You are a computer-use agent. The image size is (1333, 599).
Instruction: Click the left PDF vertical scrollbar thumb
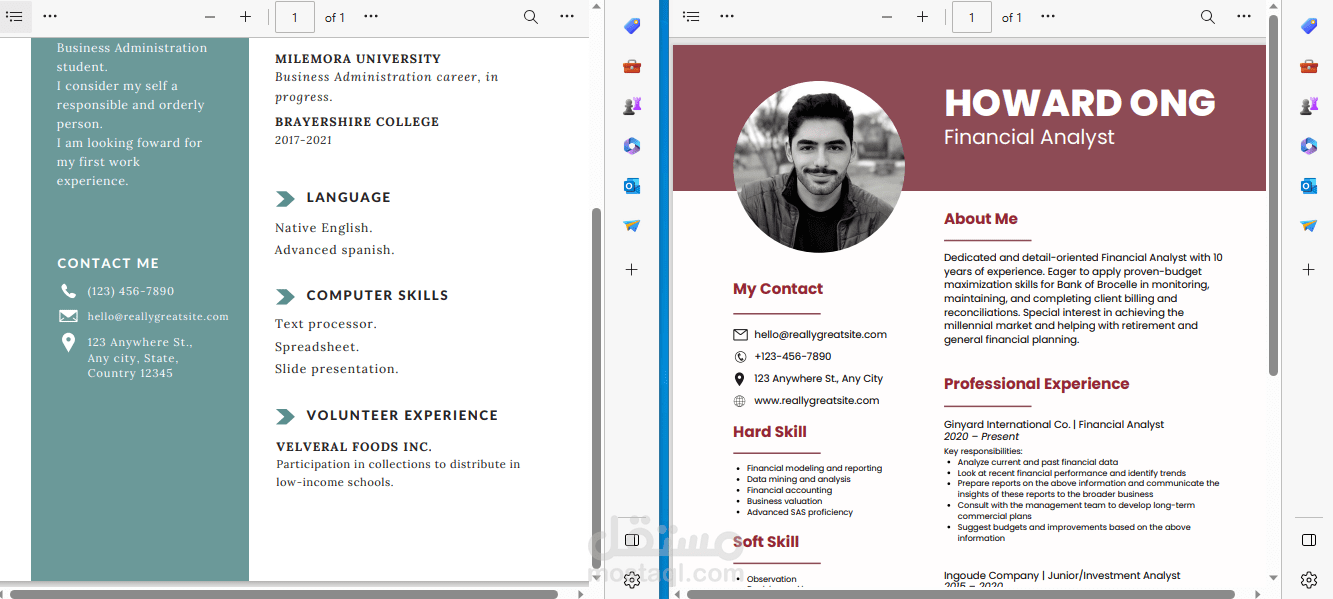(x=597, y=387)
